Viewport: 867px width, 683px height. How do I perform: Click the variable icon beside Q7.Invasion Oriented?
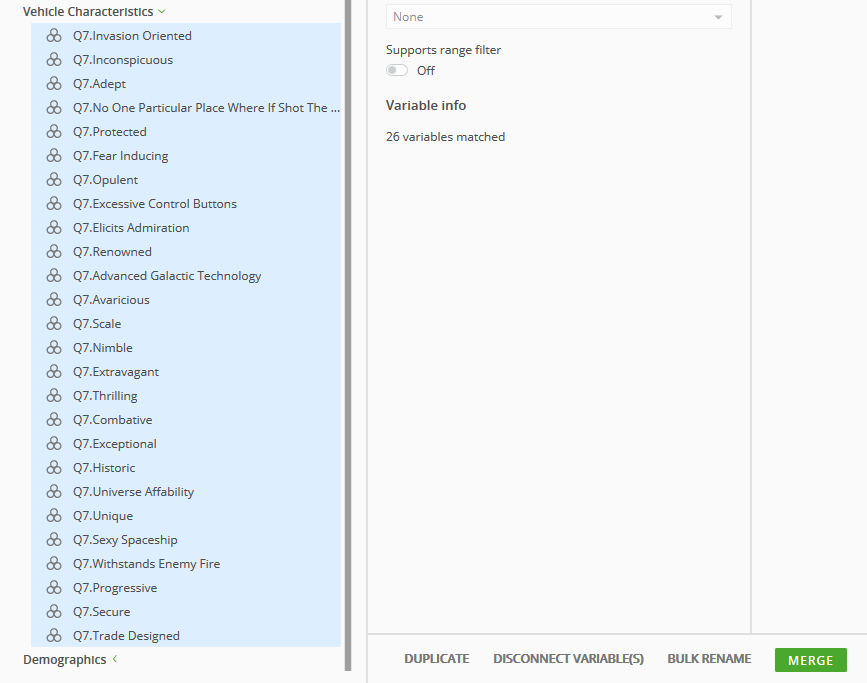(x=54, y=35)
